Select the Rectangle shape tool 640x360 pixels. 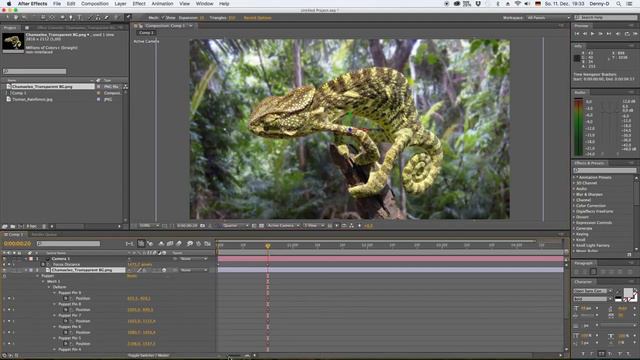(x=62, y=18)
